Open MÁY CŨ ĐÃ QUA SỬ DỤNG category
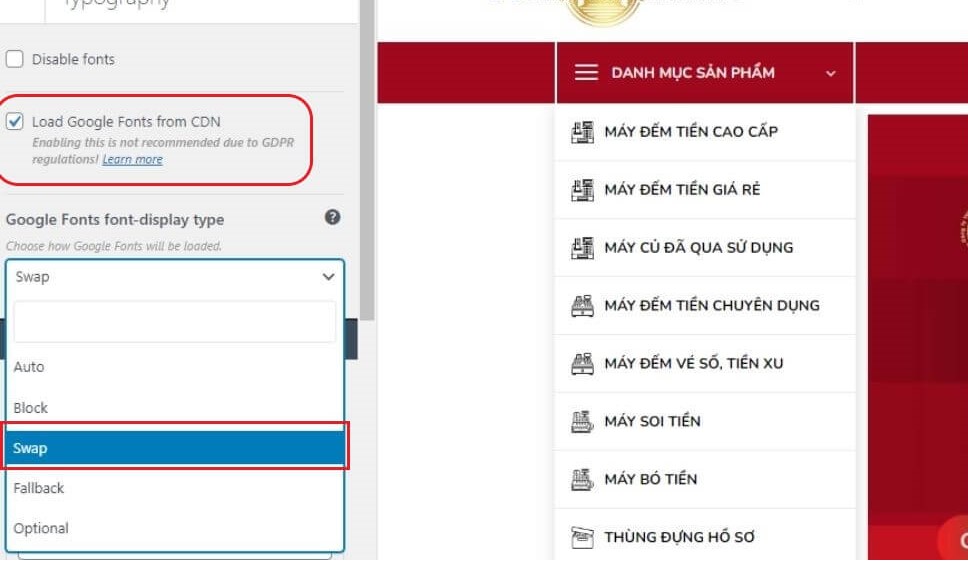The image size is (968, 564). [x=699, y=247]
